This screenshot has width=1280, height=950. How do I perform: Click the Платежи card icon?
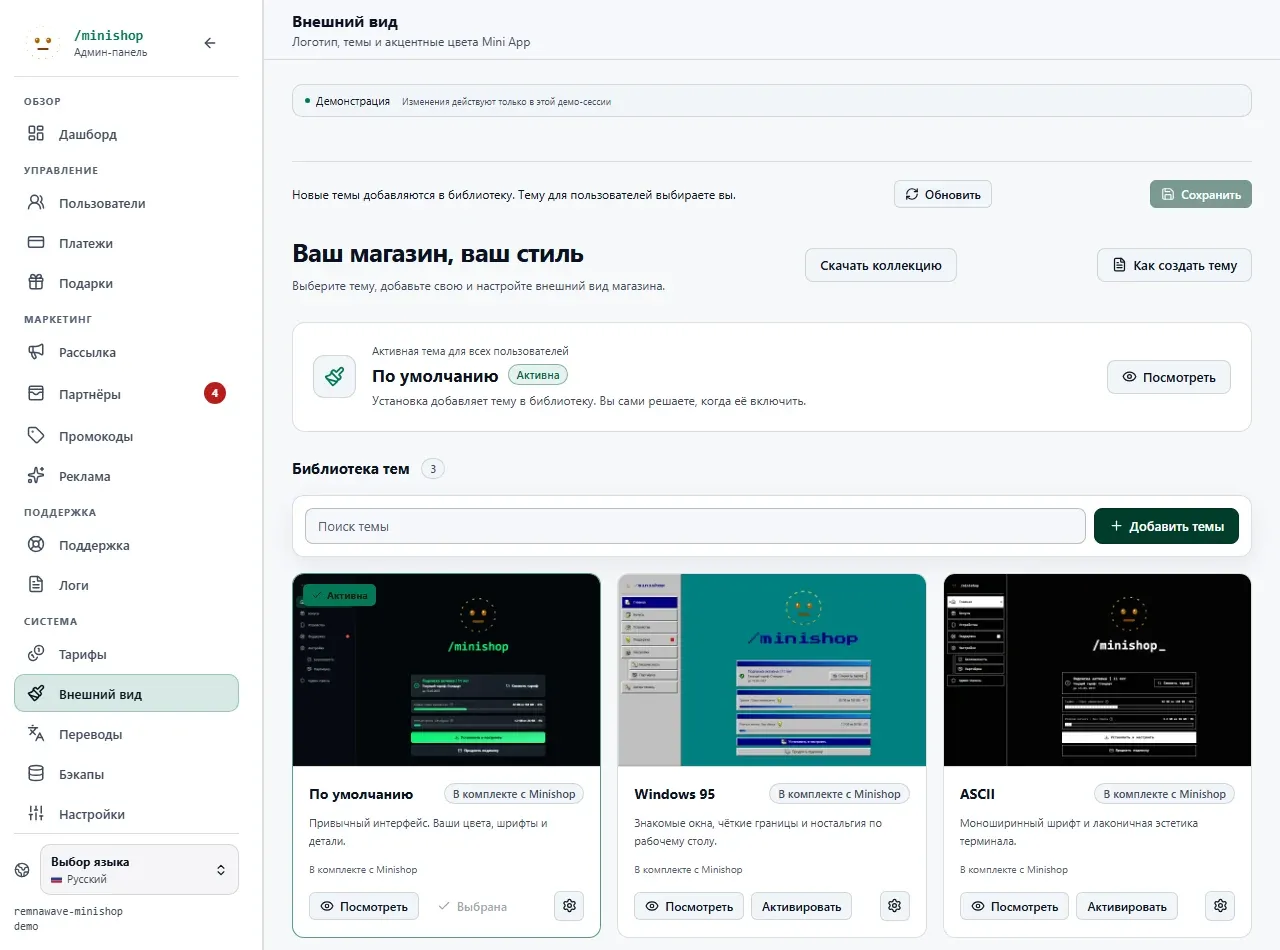(x=36, y=243)
